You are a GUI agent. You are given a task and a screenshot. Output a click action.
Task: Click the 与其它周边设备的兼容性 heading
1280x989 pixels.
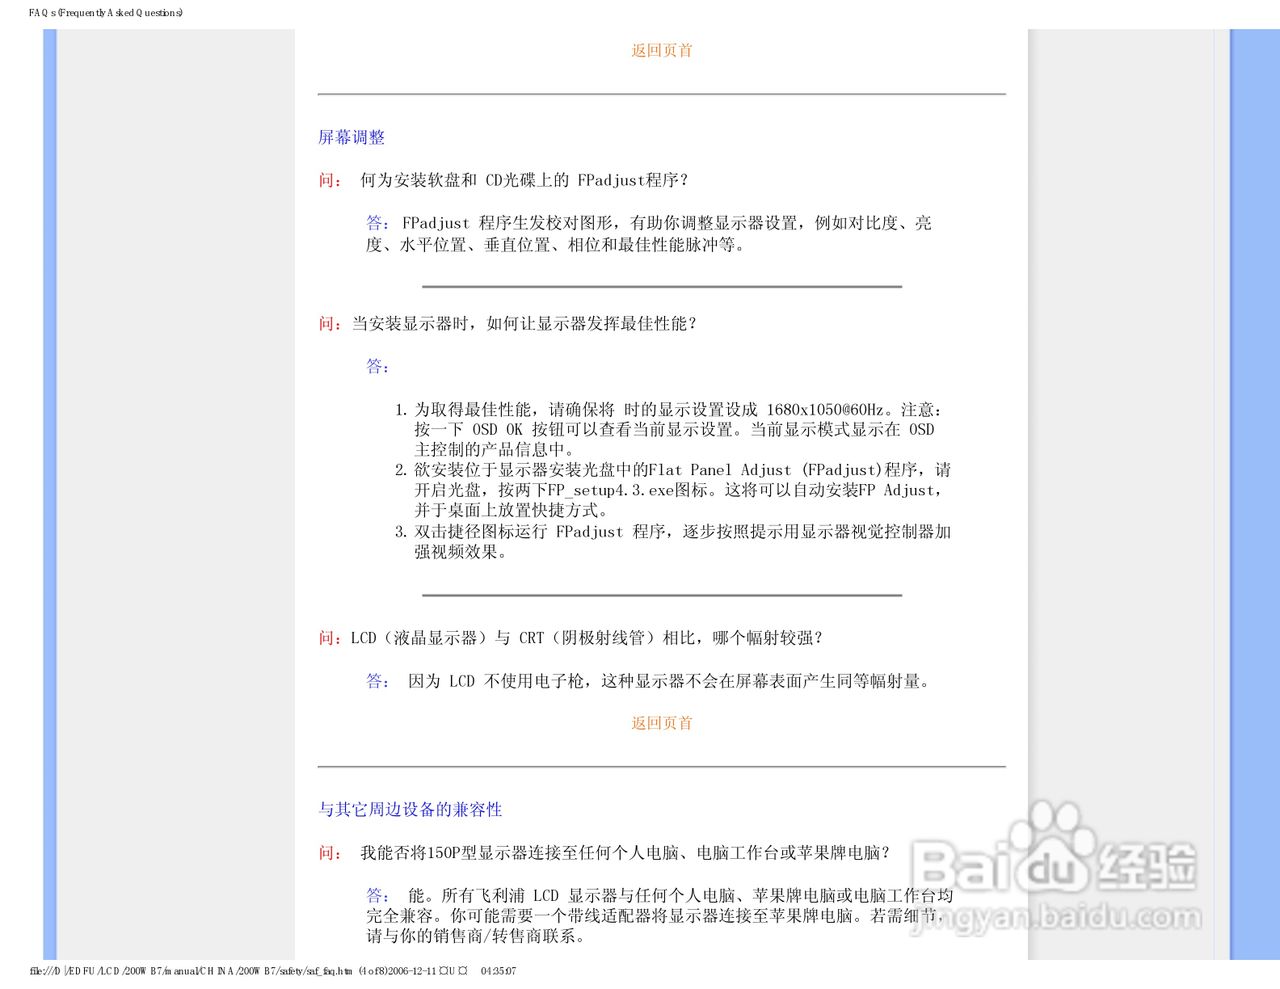pos(410,809)
